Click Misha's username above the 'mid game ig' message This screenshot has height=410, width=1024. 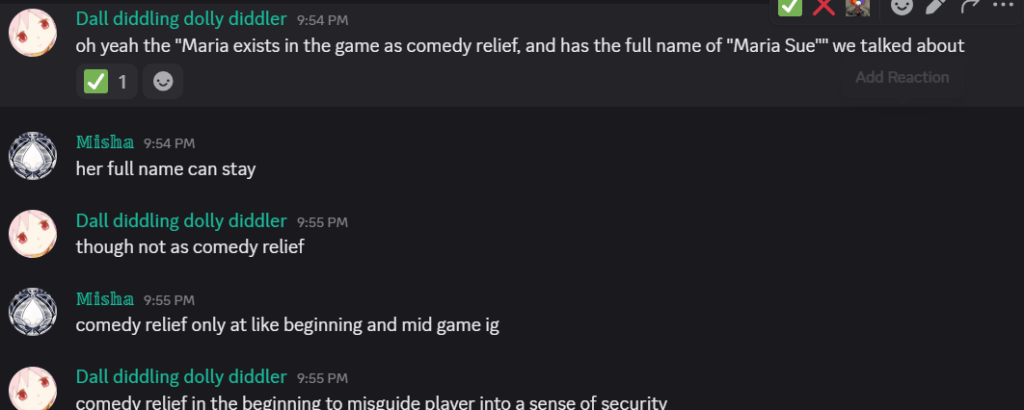(x=105, y=299)
